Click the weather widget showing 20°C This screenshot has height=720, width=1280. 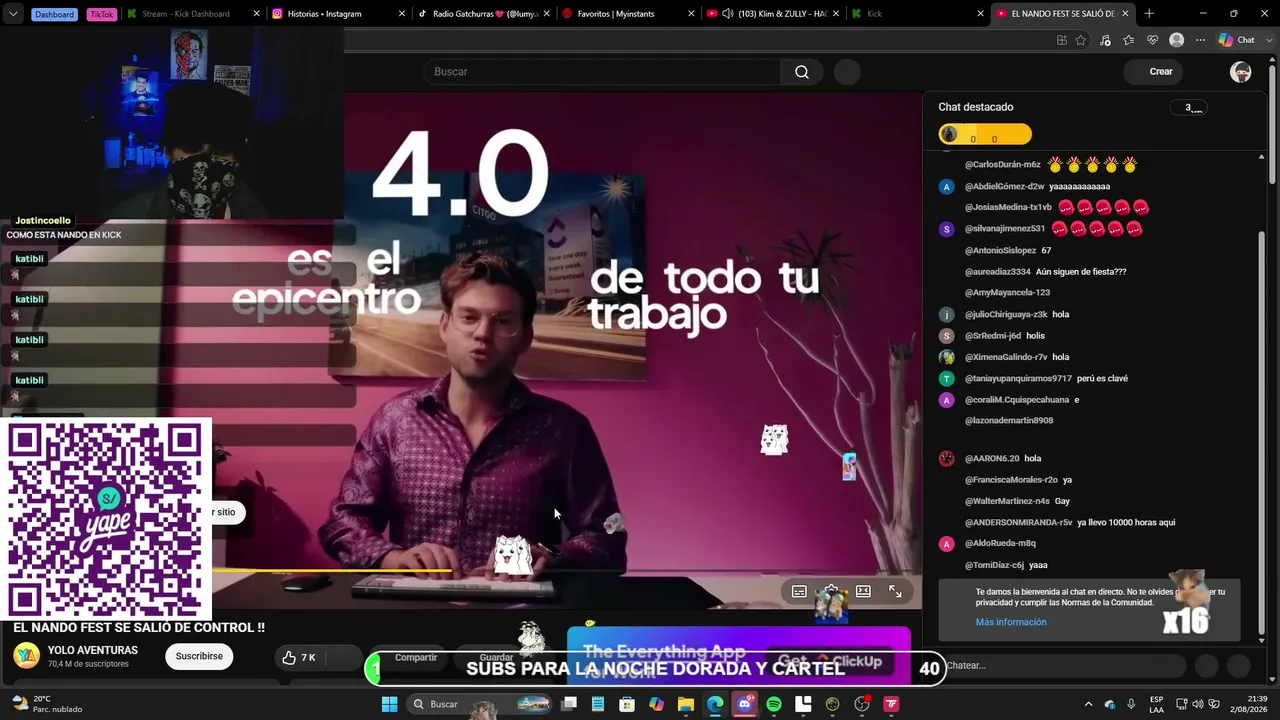pos(45,704)
